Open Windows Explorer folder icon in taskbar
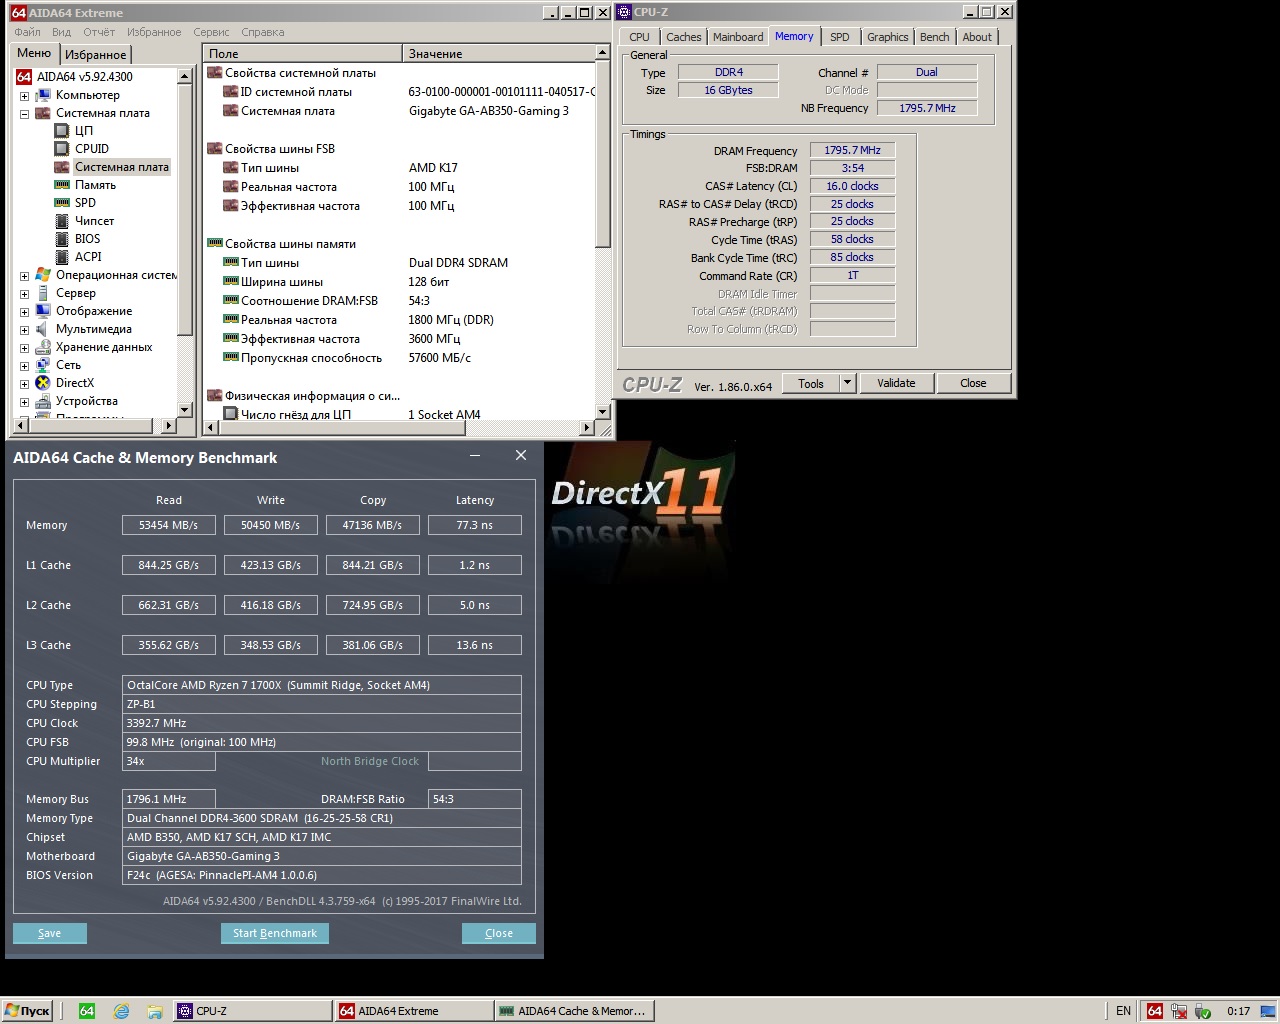Viewport: 1280px width, 1024px height. [155, 1011]
